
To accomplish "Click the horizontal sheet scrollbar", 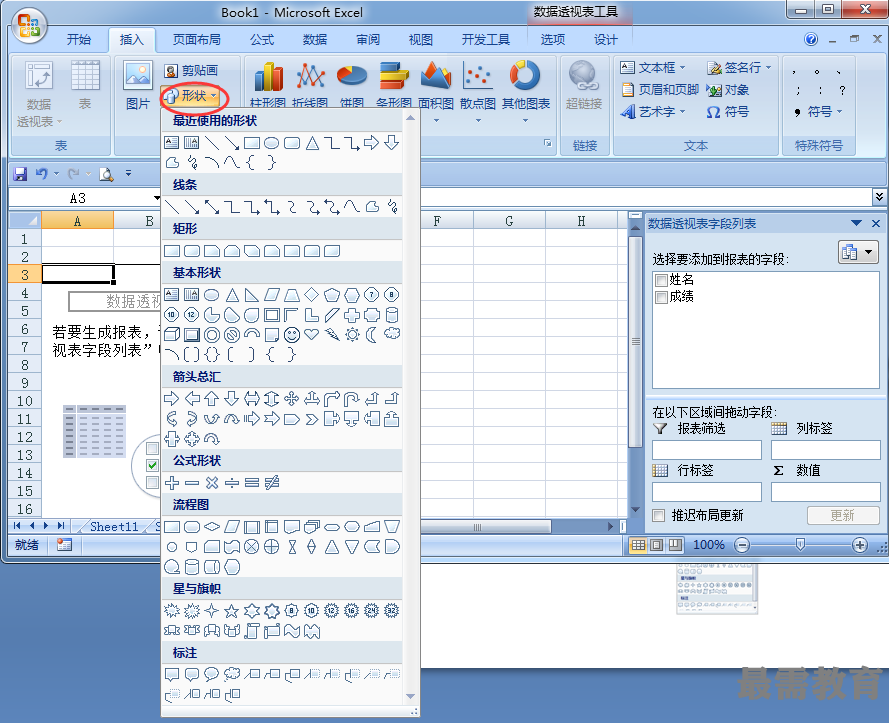I will point(486,527).
